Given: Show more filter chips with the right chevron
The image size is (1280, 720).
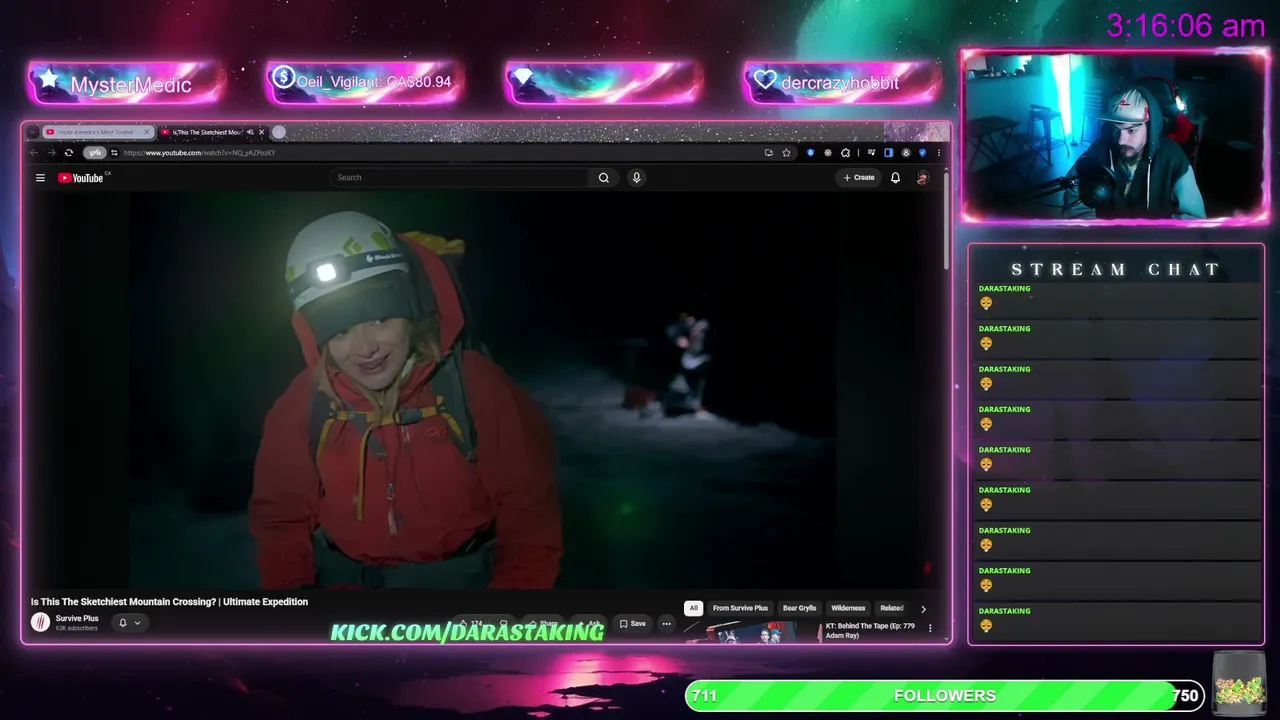Looking at the screenshot, I should (x=923, y=608).
